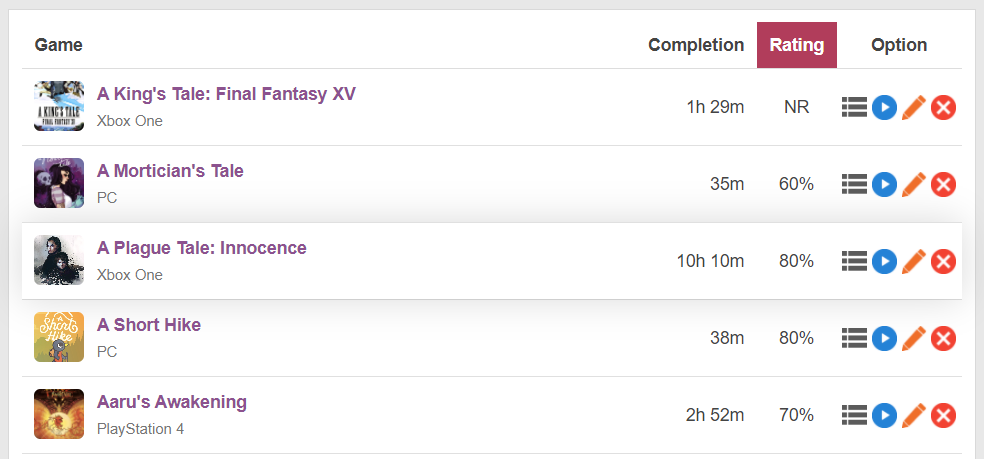Open list icon for A Plague Tale: Innocence
984x459 pixels.
[x=853, y=261]
